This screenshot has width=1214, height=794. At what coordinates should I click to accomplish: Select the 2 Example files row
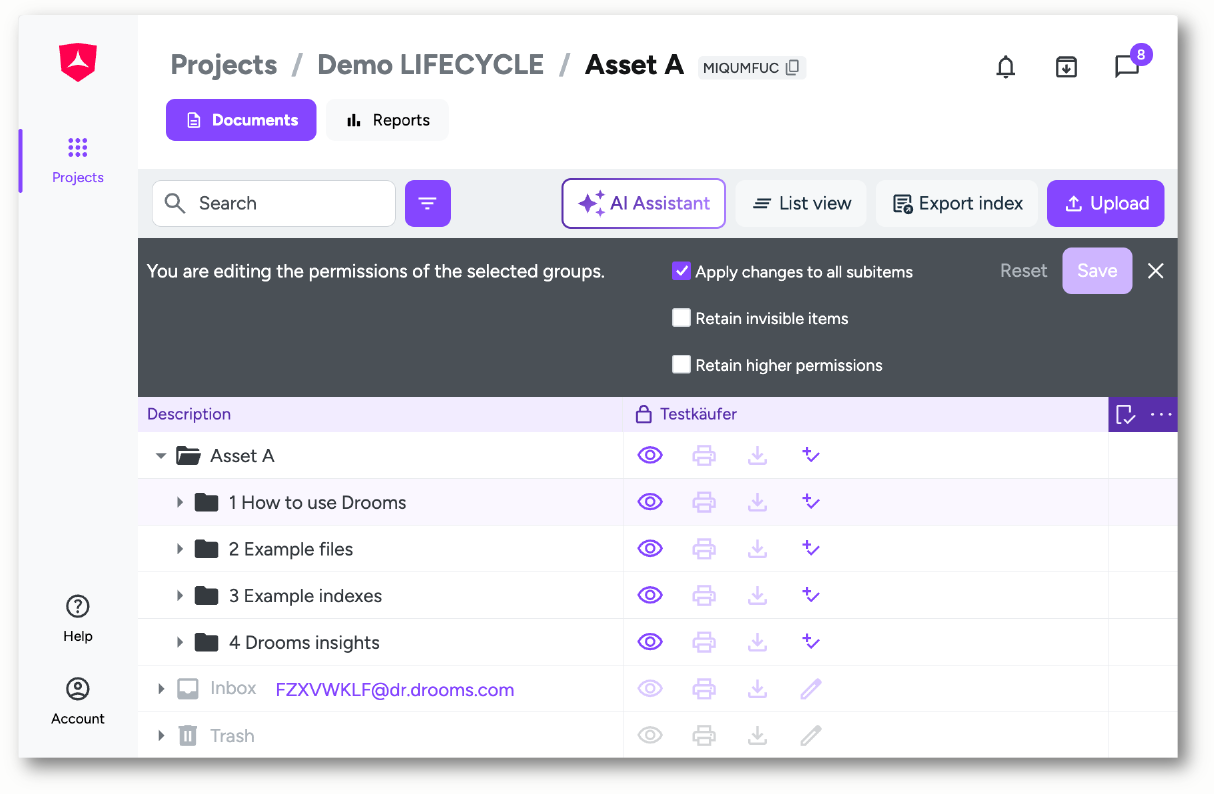click(657, 549)
